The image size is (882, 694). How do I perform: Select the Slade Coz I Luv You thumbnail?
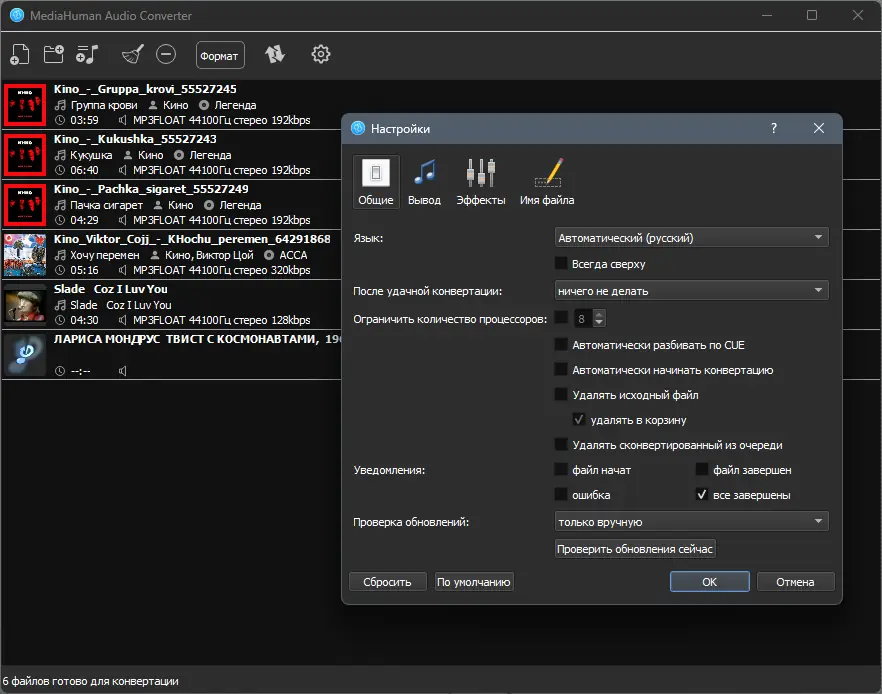pos(25,304)
